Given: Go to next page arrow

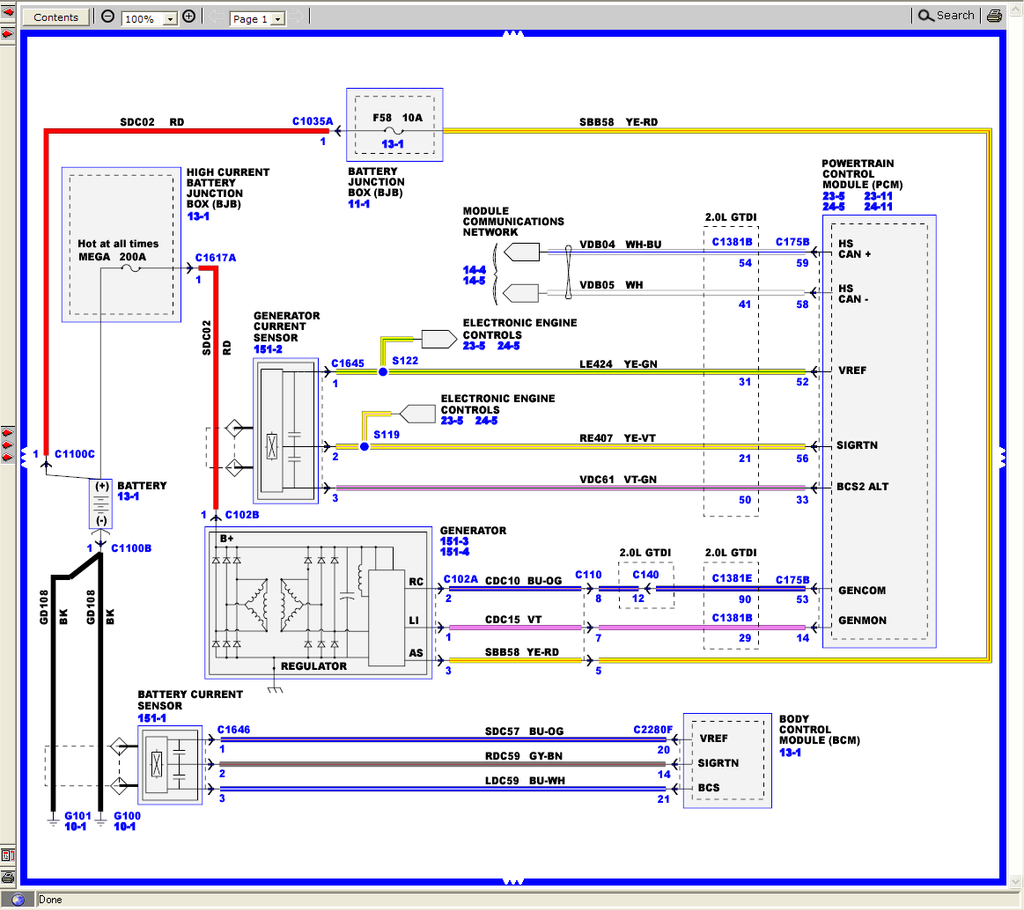Looking at the screenshot, I should pos(297,17).
